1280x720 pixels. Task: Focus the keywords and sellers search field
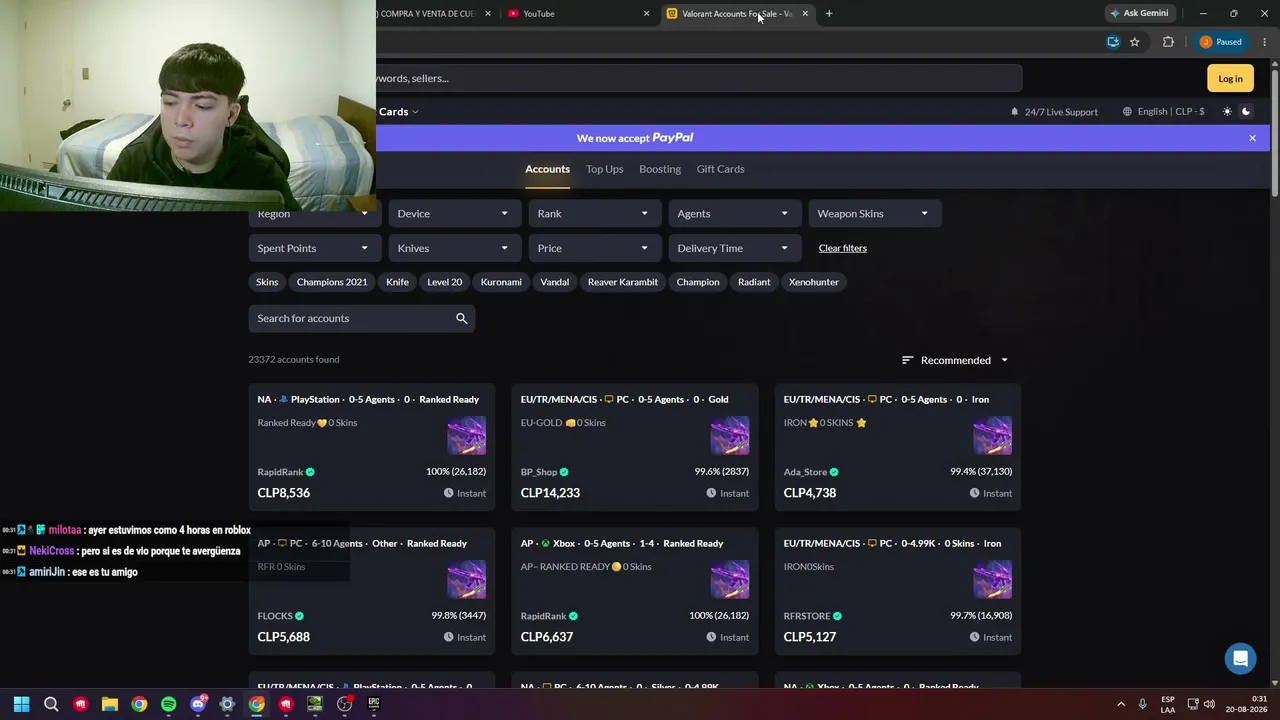pyautogui.click(x=699, y=78)
